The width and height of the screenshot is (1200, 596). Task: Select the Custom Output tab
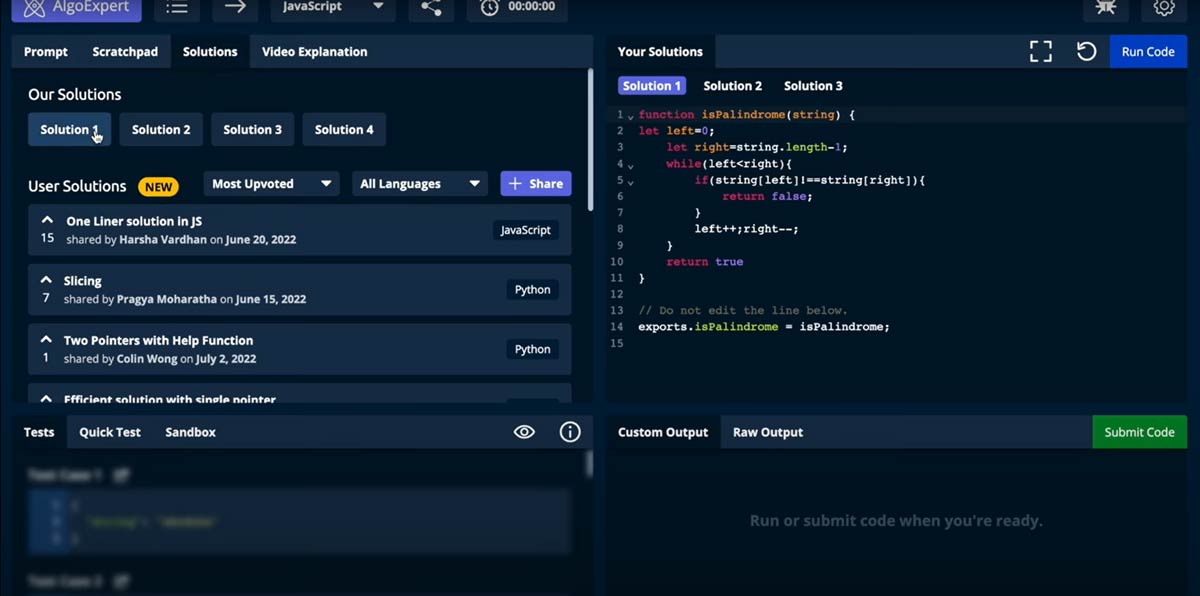click(663, 432)
